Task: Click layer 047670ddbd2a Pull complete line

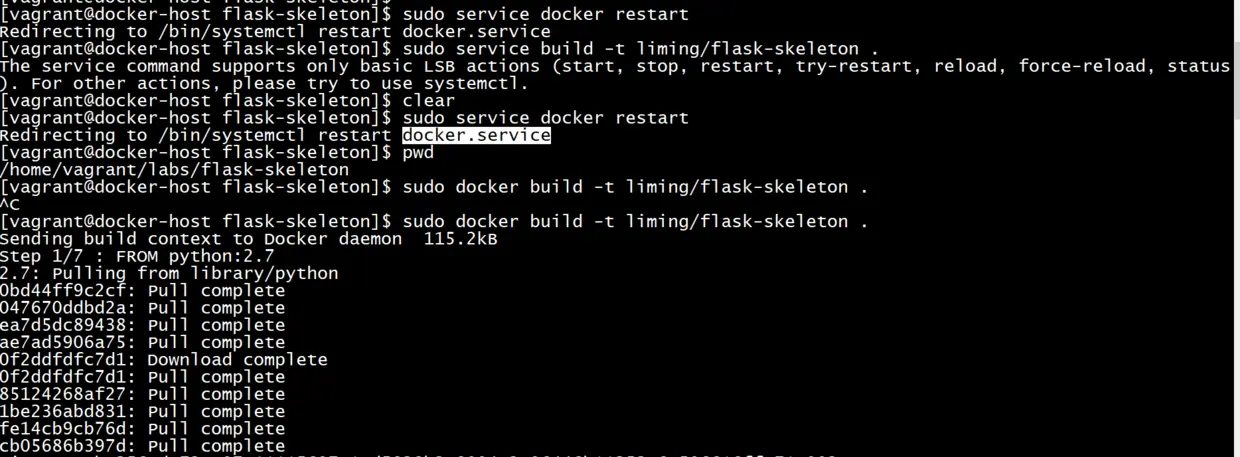Action: click(x=142, y=308)
